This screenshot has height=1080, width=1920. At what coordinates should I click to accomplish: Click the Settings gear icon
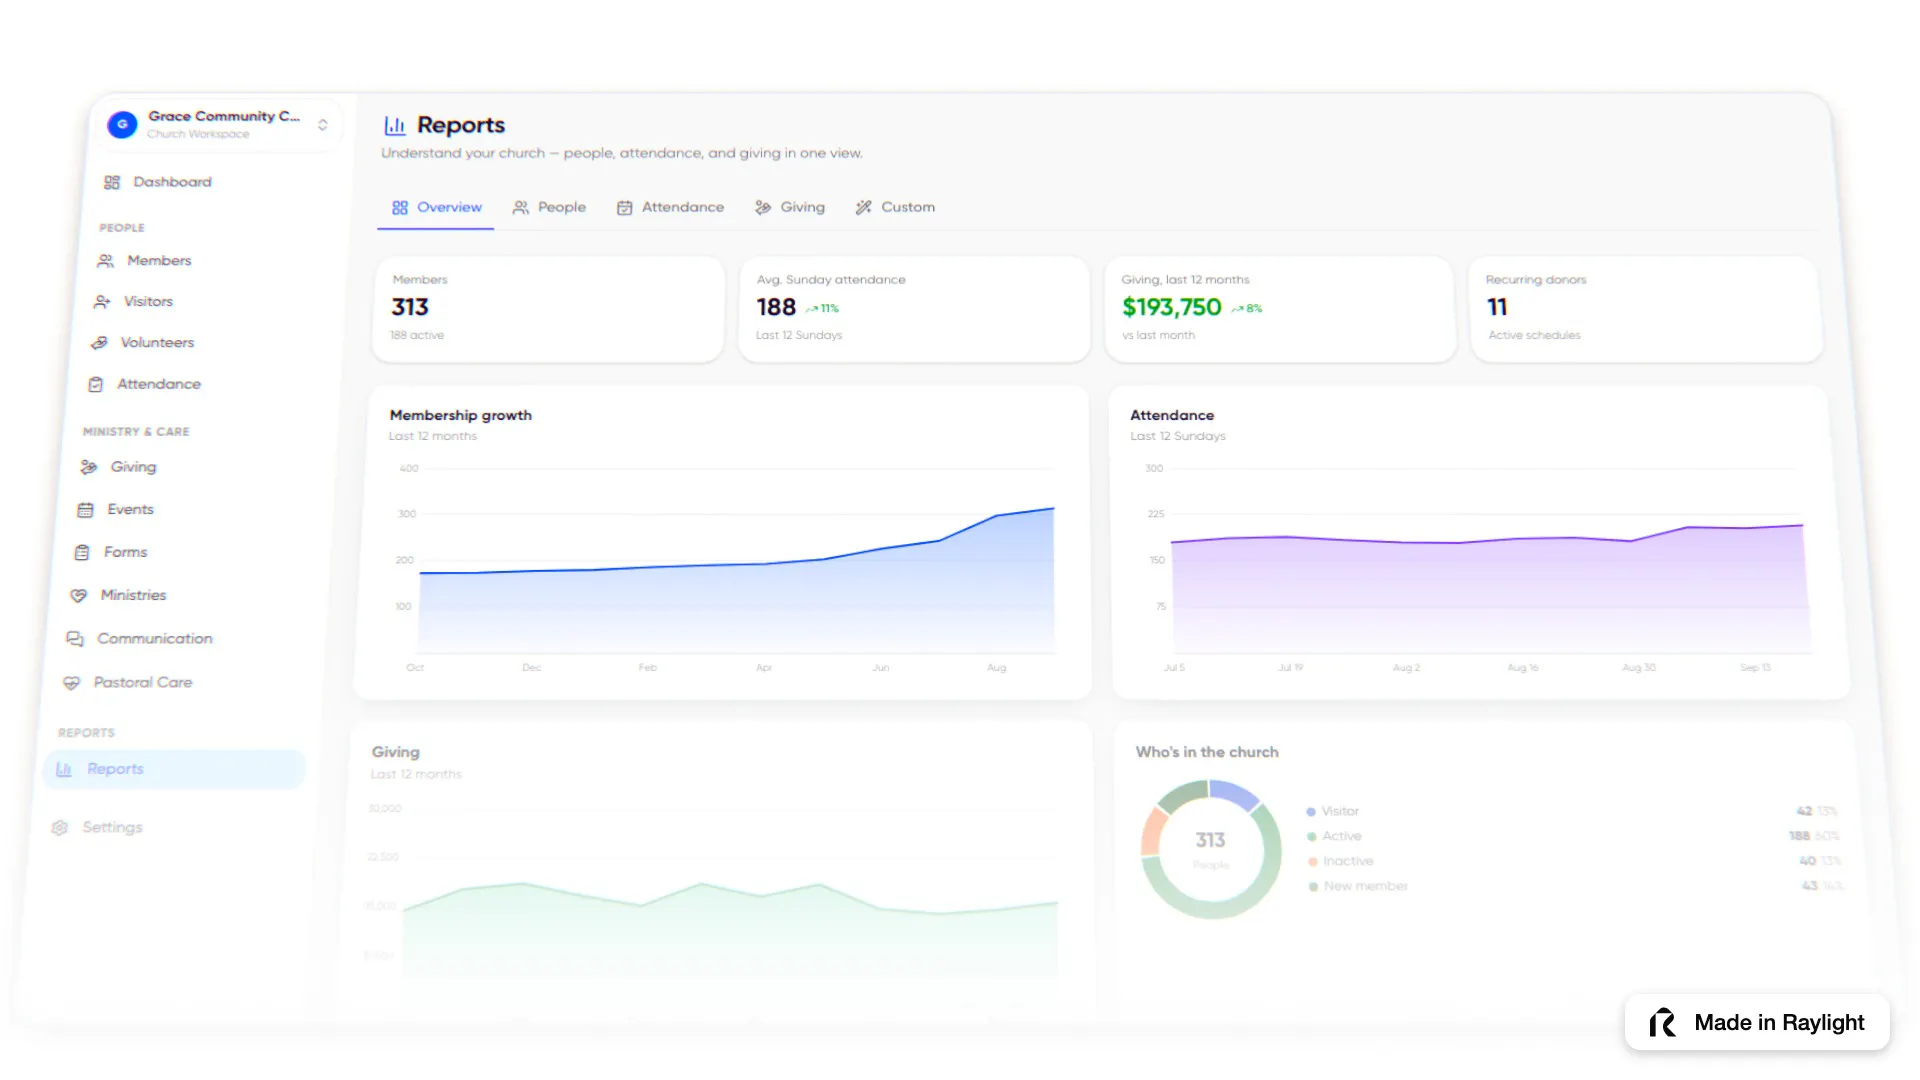point(60,828)
